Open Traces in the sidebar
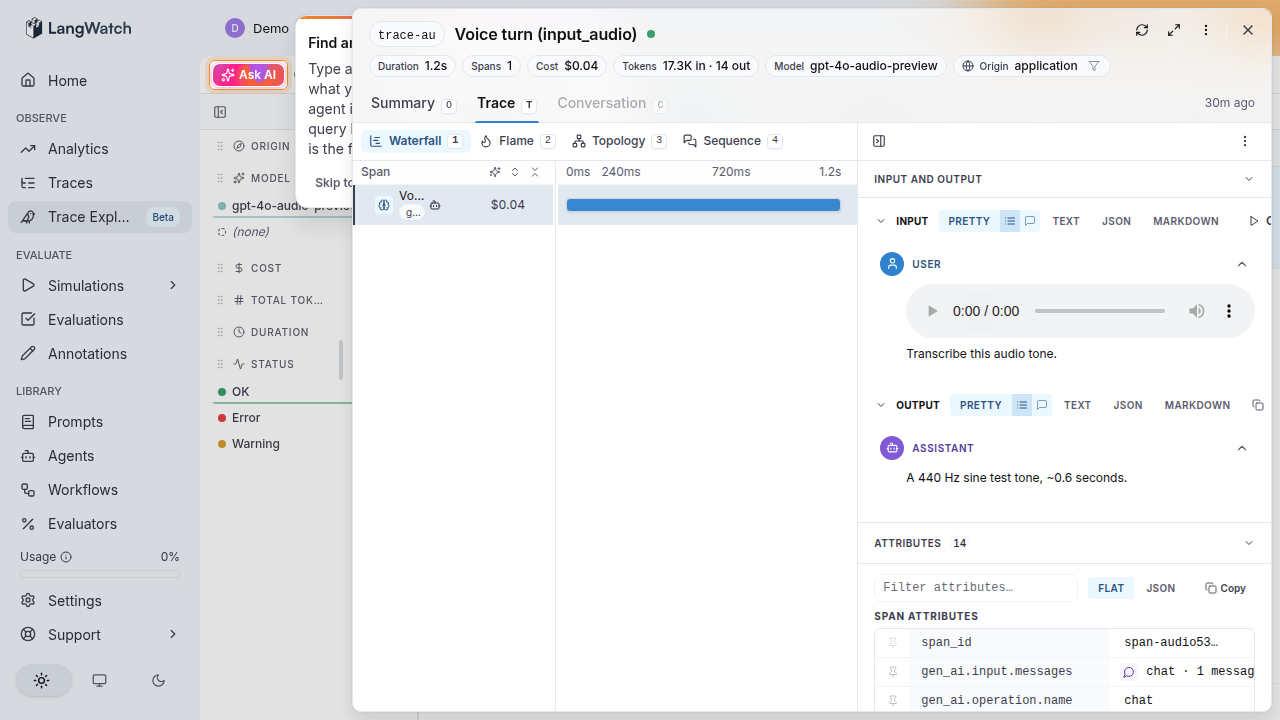 pyautogui.click(x=100, y=183)
